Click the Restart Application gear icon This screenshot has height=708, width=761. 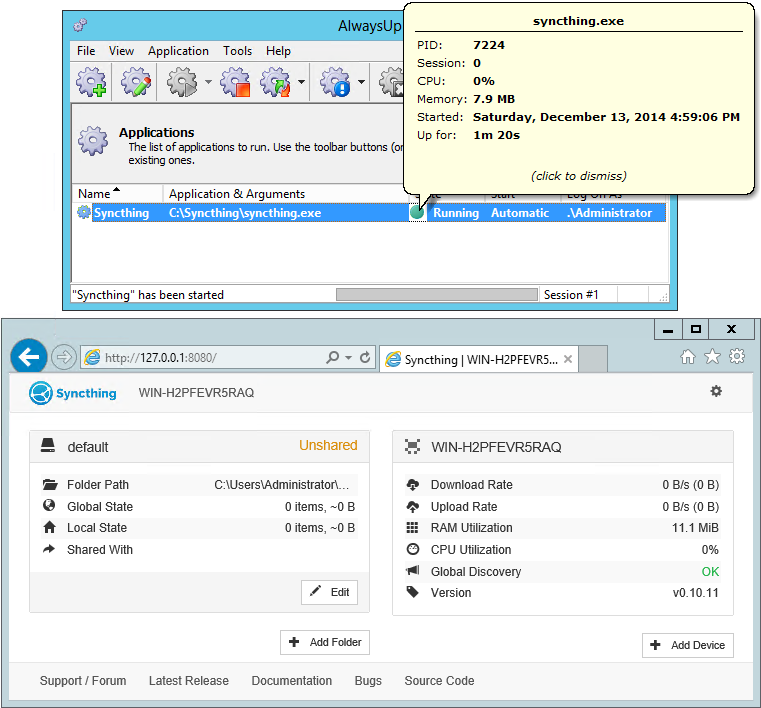[x=275, y=82]
